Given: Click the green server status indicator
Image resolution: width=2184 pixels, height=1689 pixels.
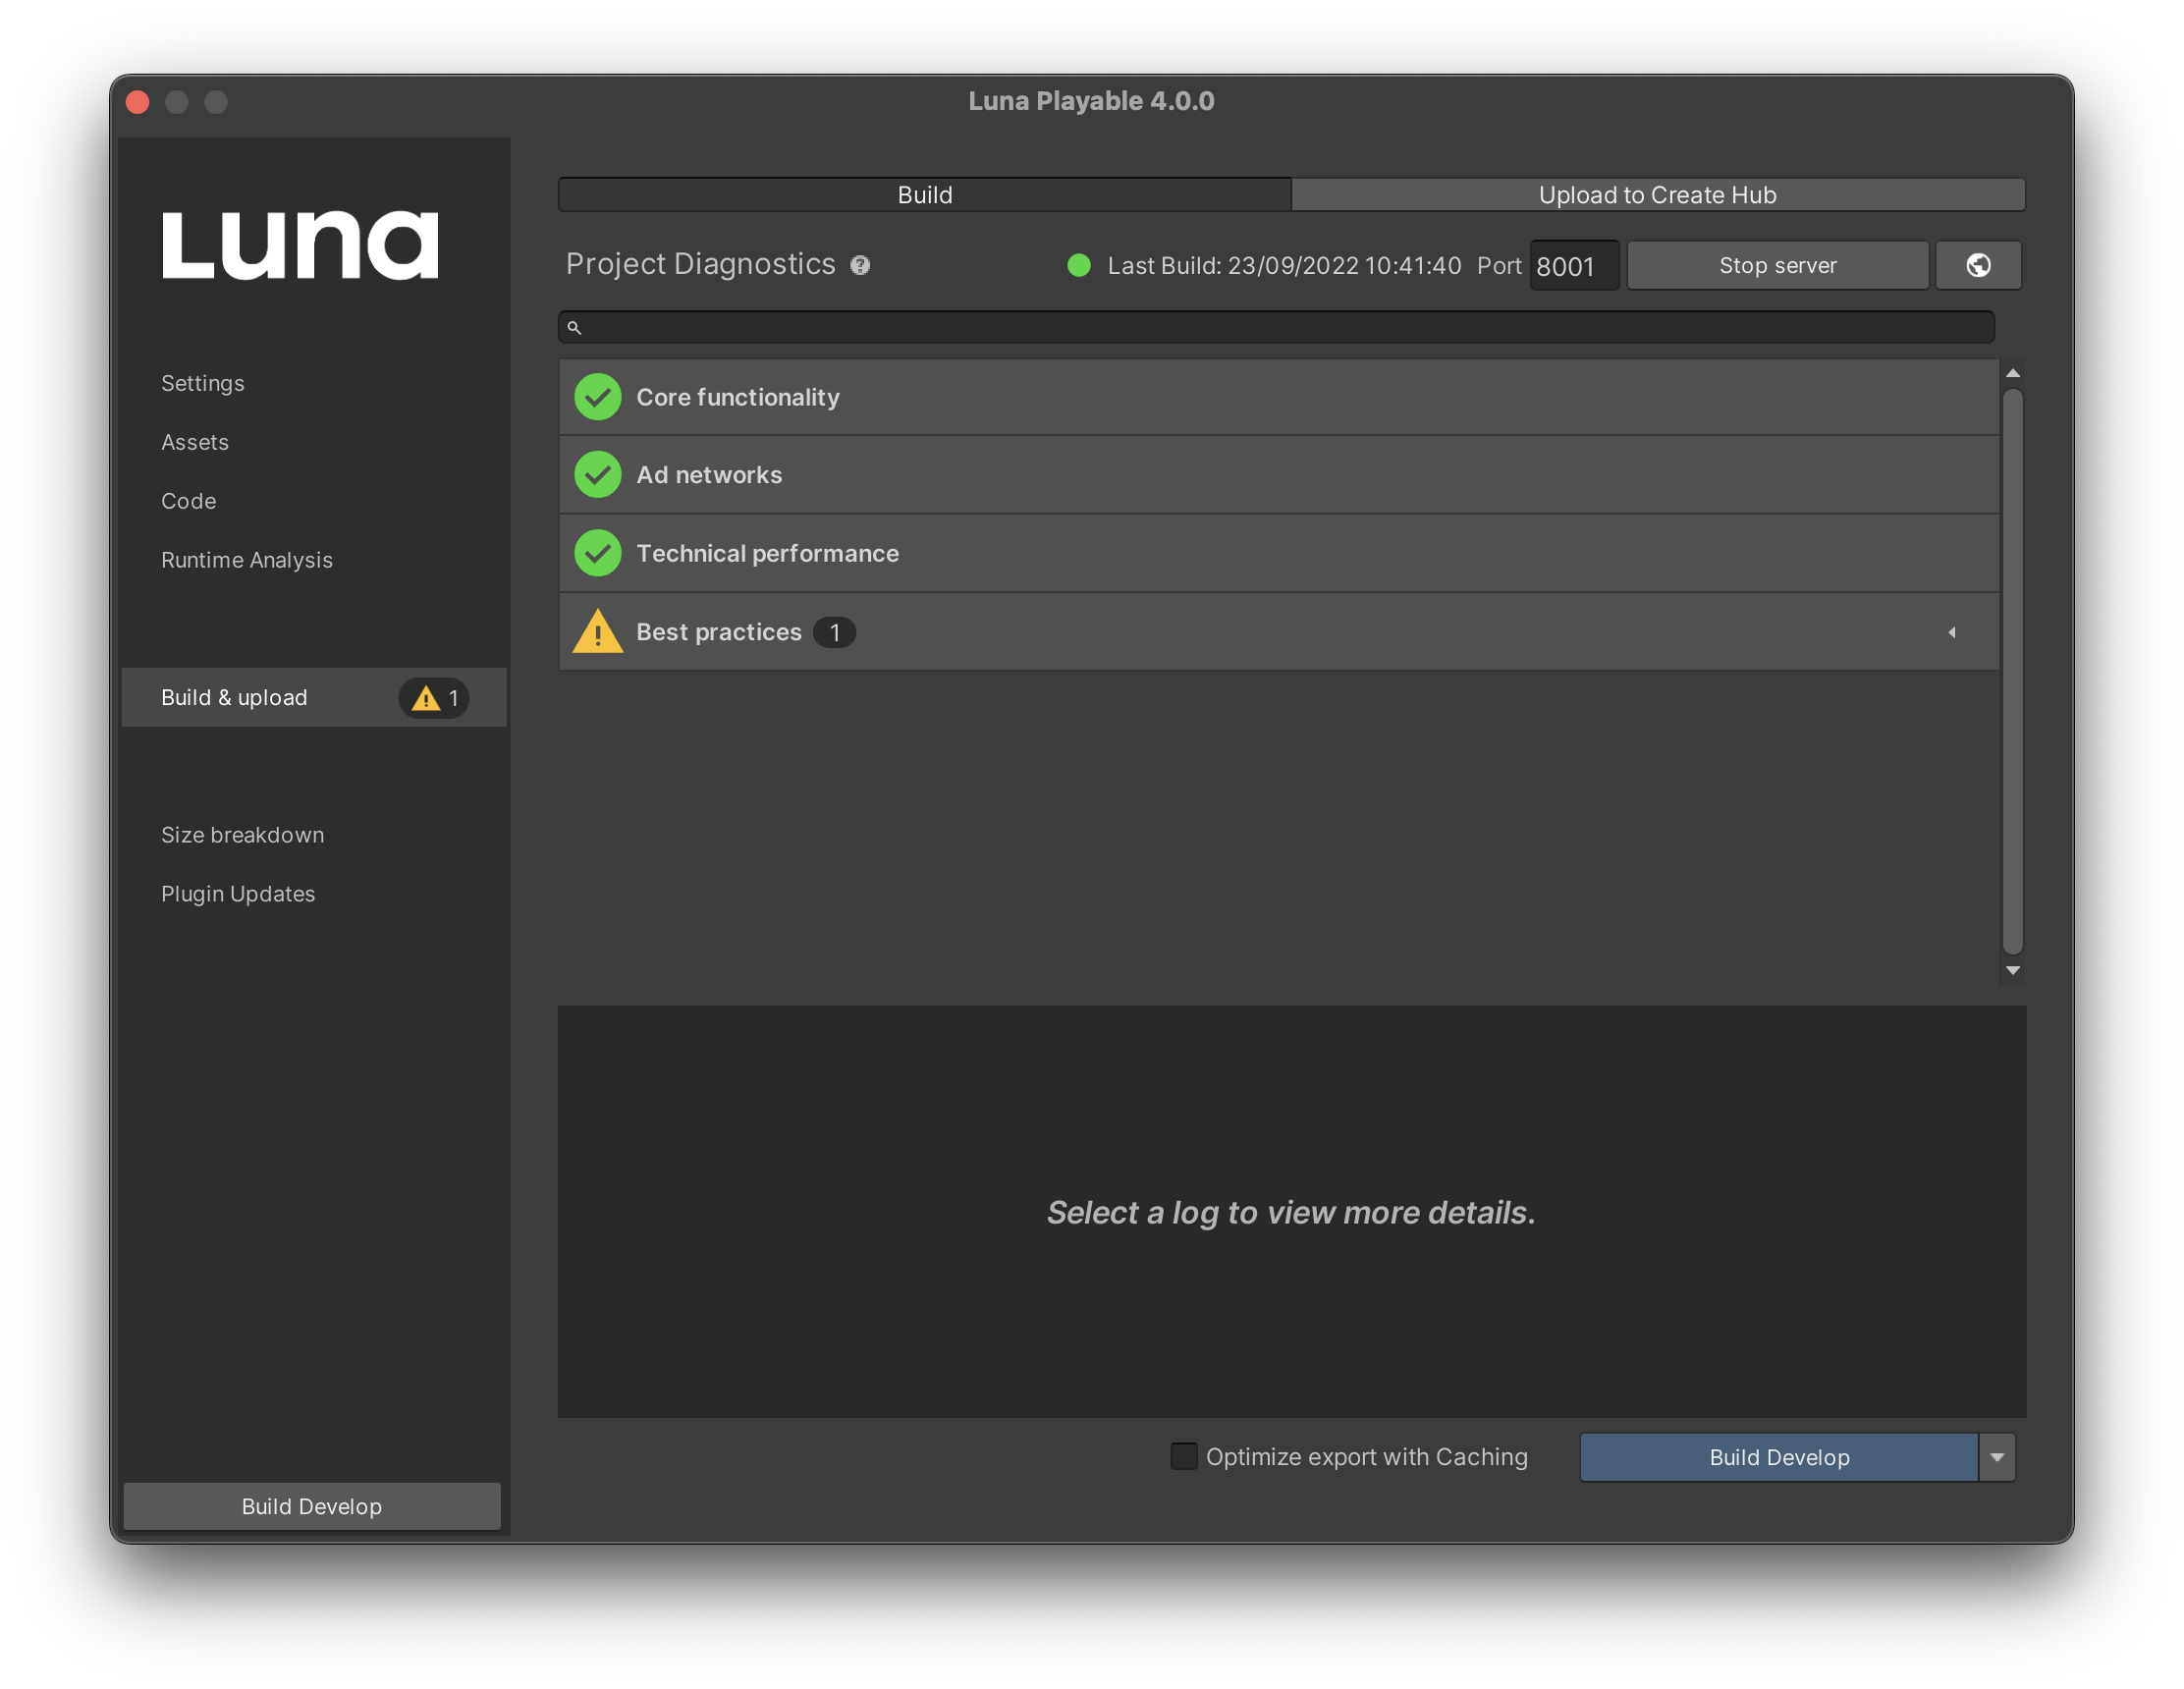Looking at the screenshot, I should [x=1079, y=265].
